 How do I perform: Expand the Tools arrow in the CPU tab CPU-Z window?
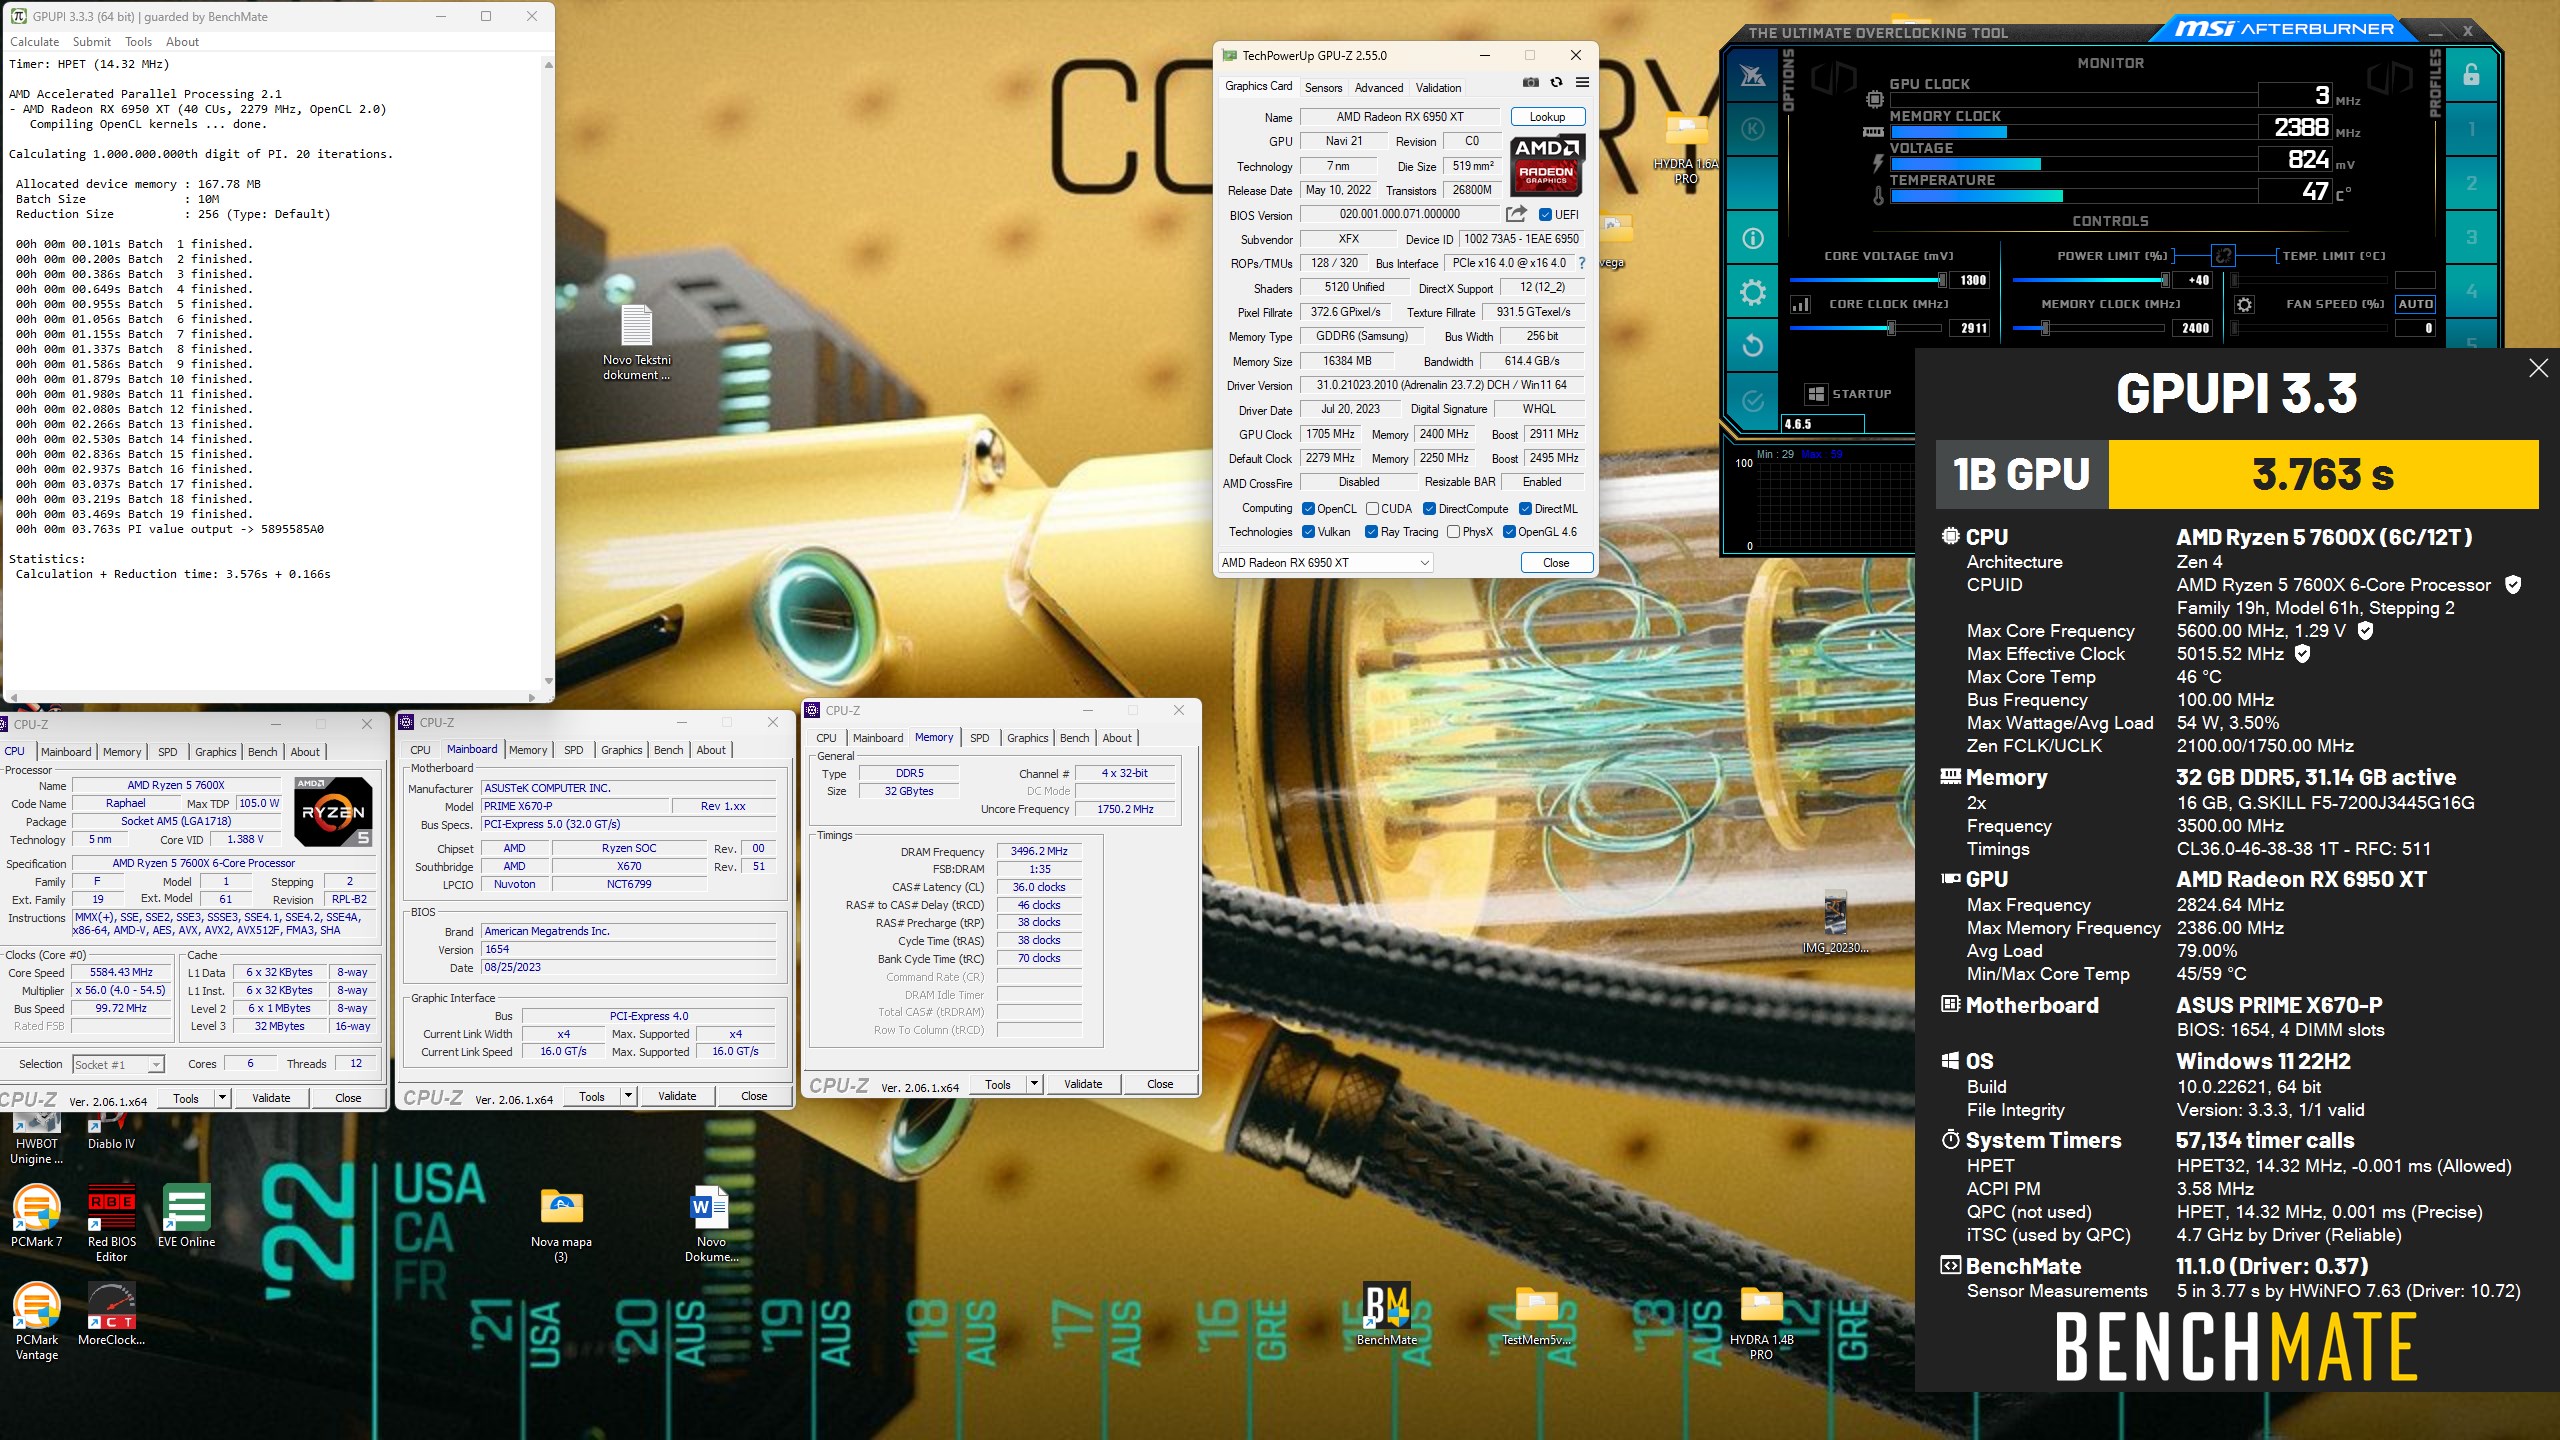tap(222, 1098)
